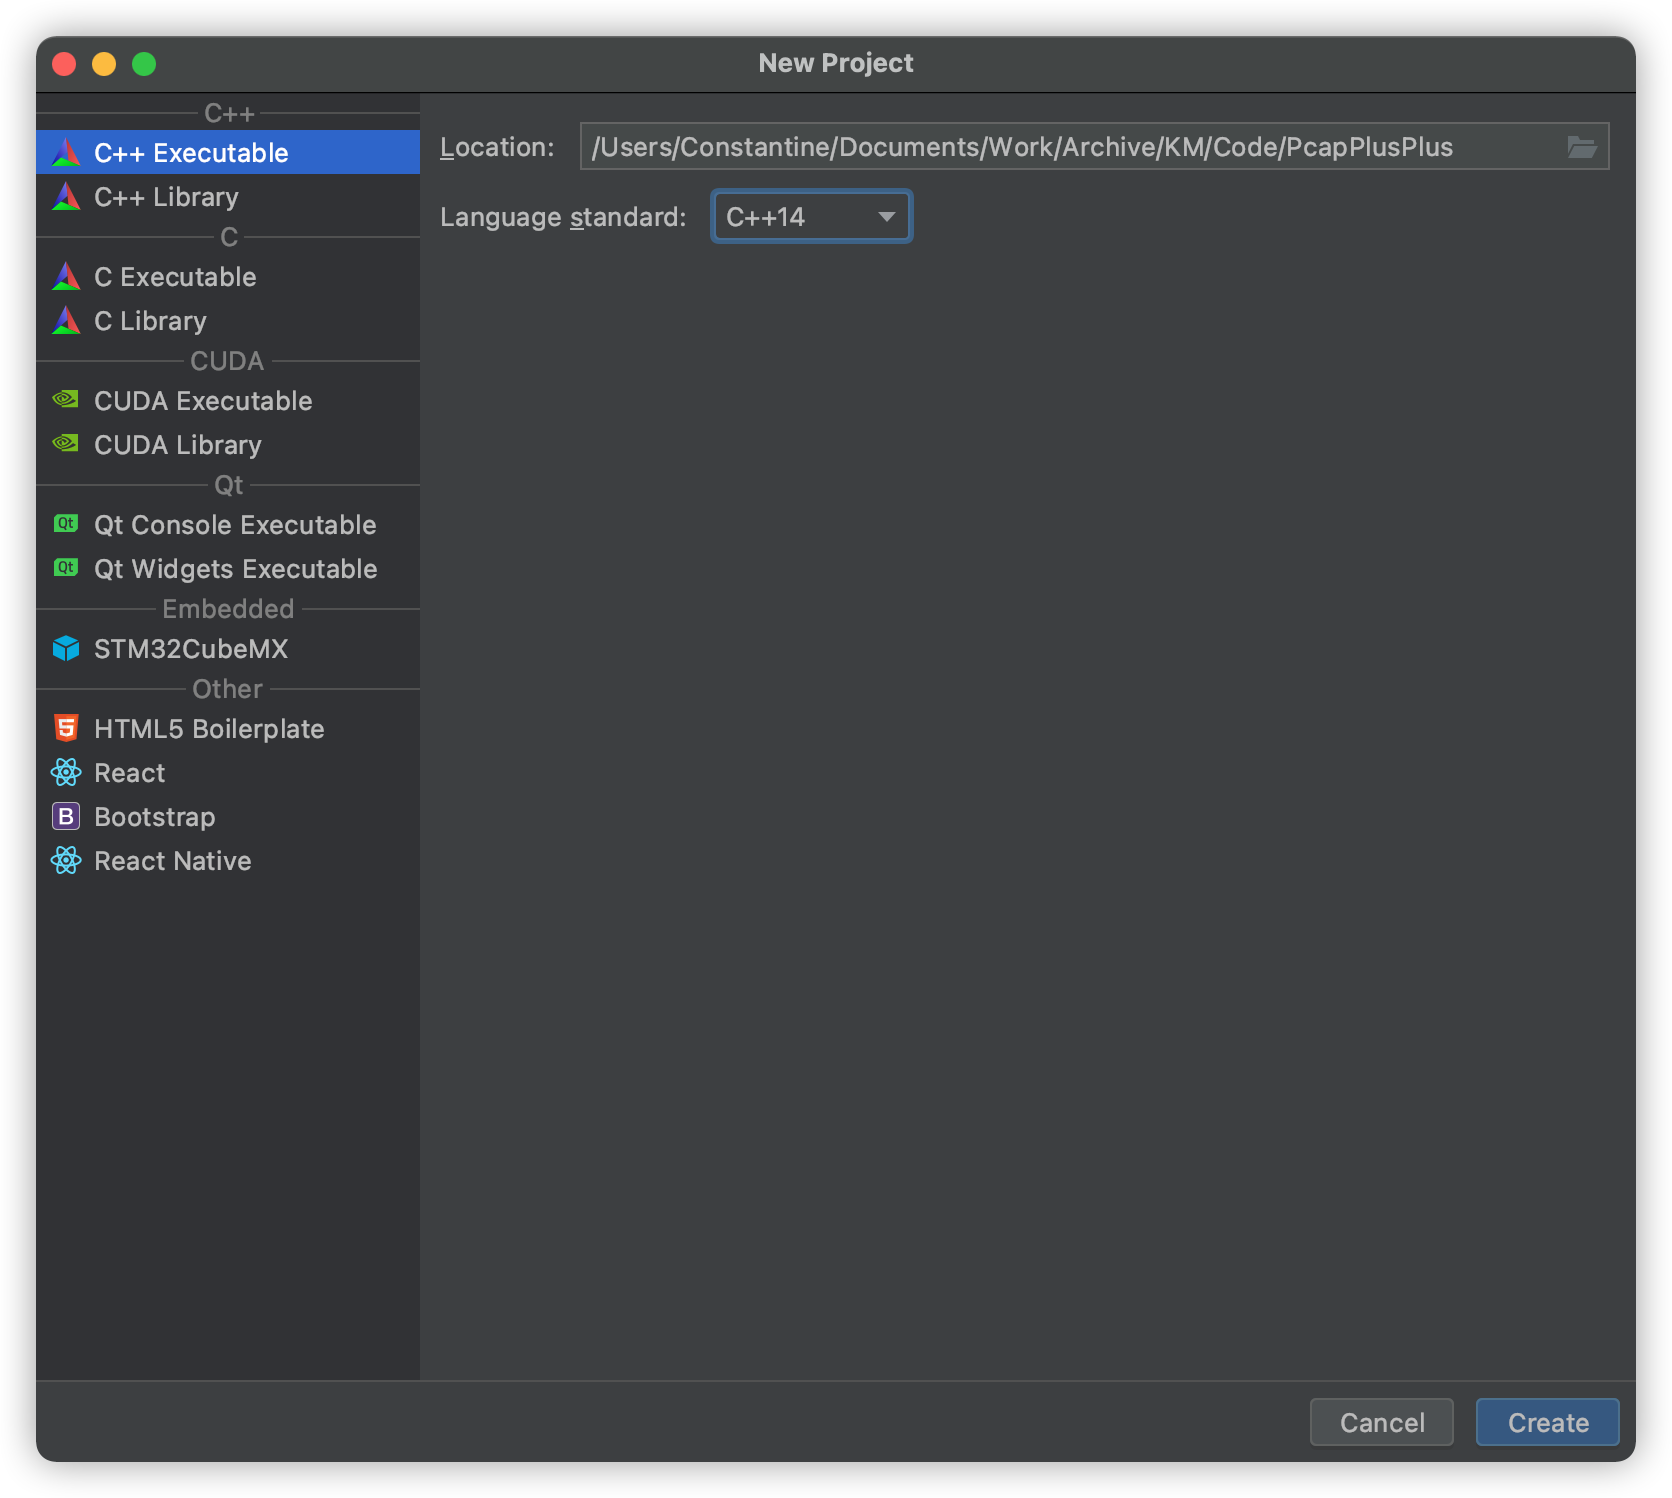The width and height of the screenshot is (1672, 1498).
Task: Click the Bootstrap B icon
Action: click(66, 817)
